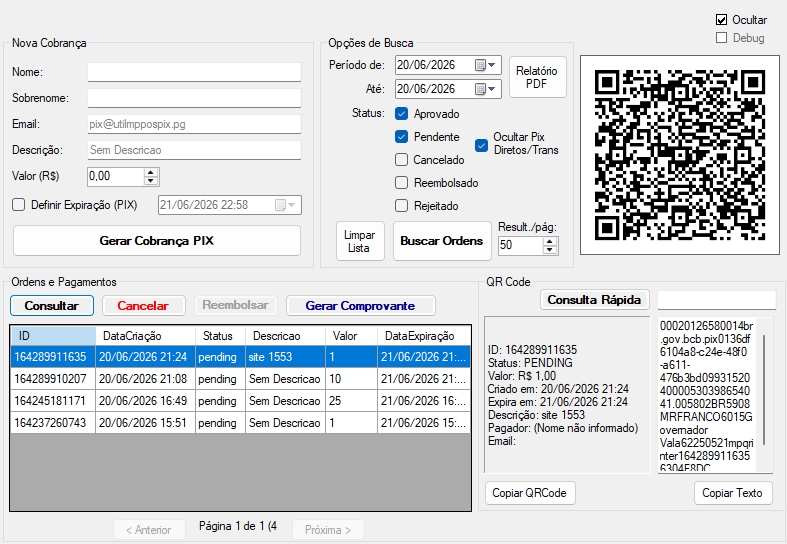Sort by DataExpiração column header
787x544 pixels.
tap(424, 336)
